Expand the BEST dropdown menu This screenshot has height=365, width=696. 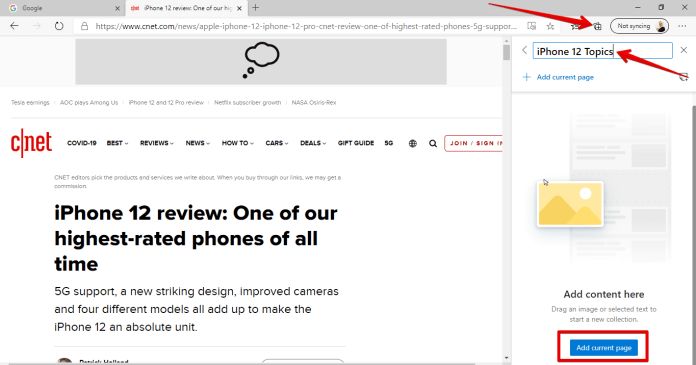[117, 143]
